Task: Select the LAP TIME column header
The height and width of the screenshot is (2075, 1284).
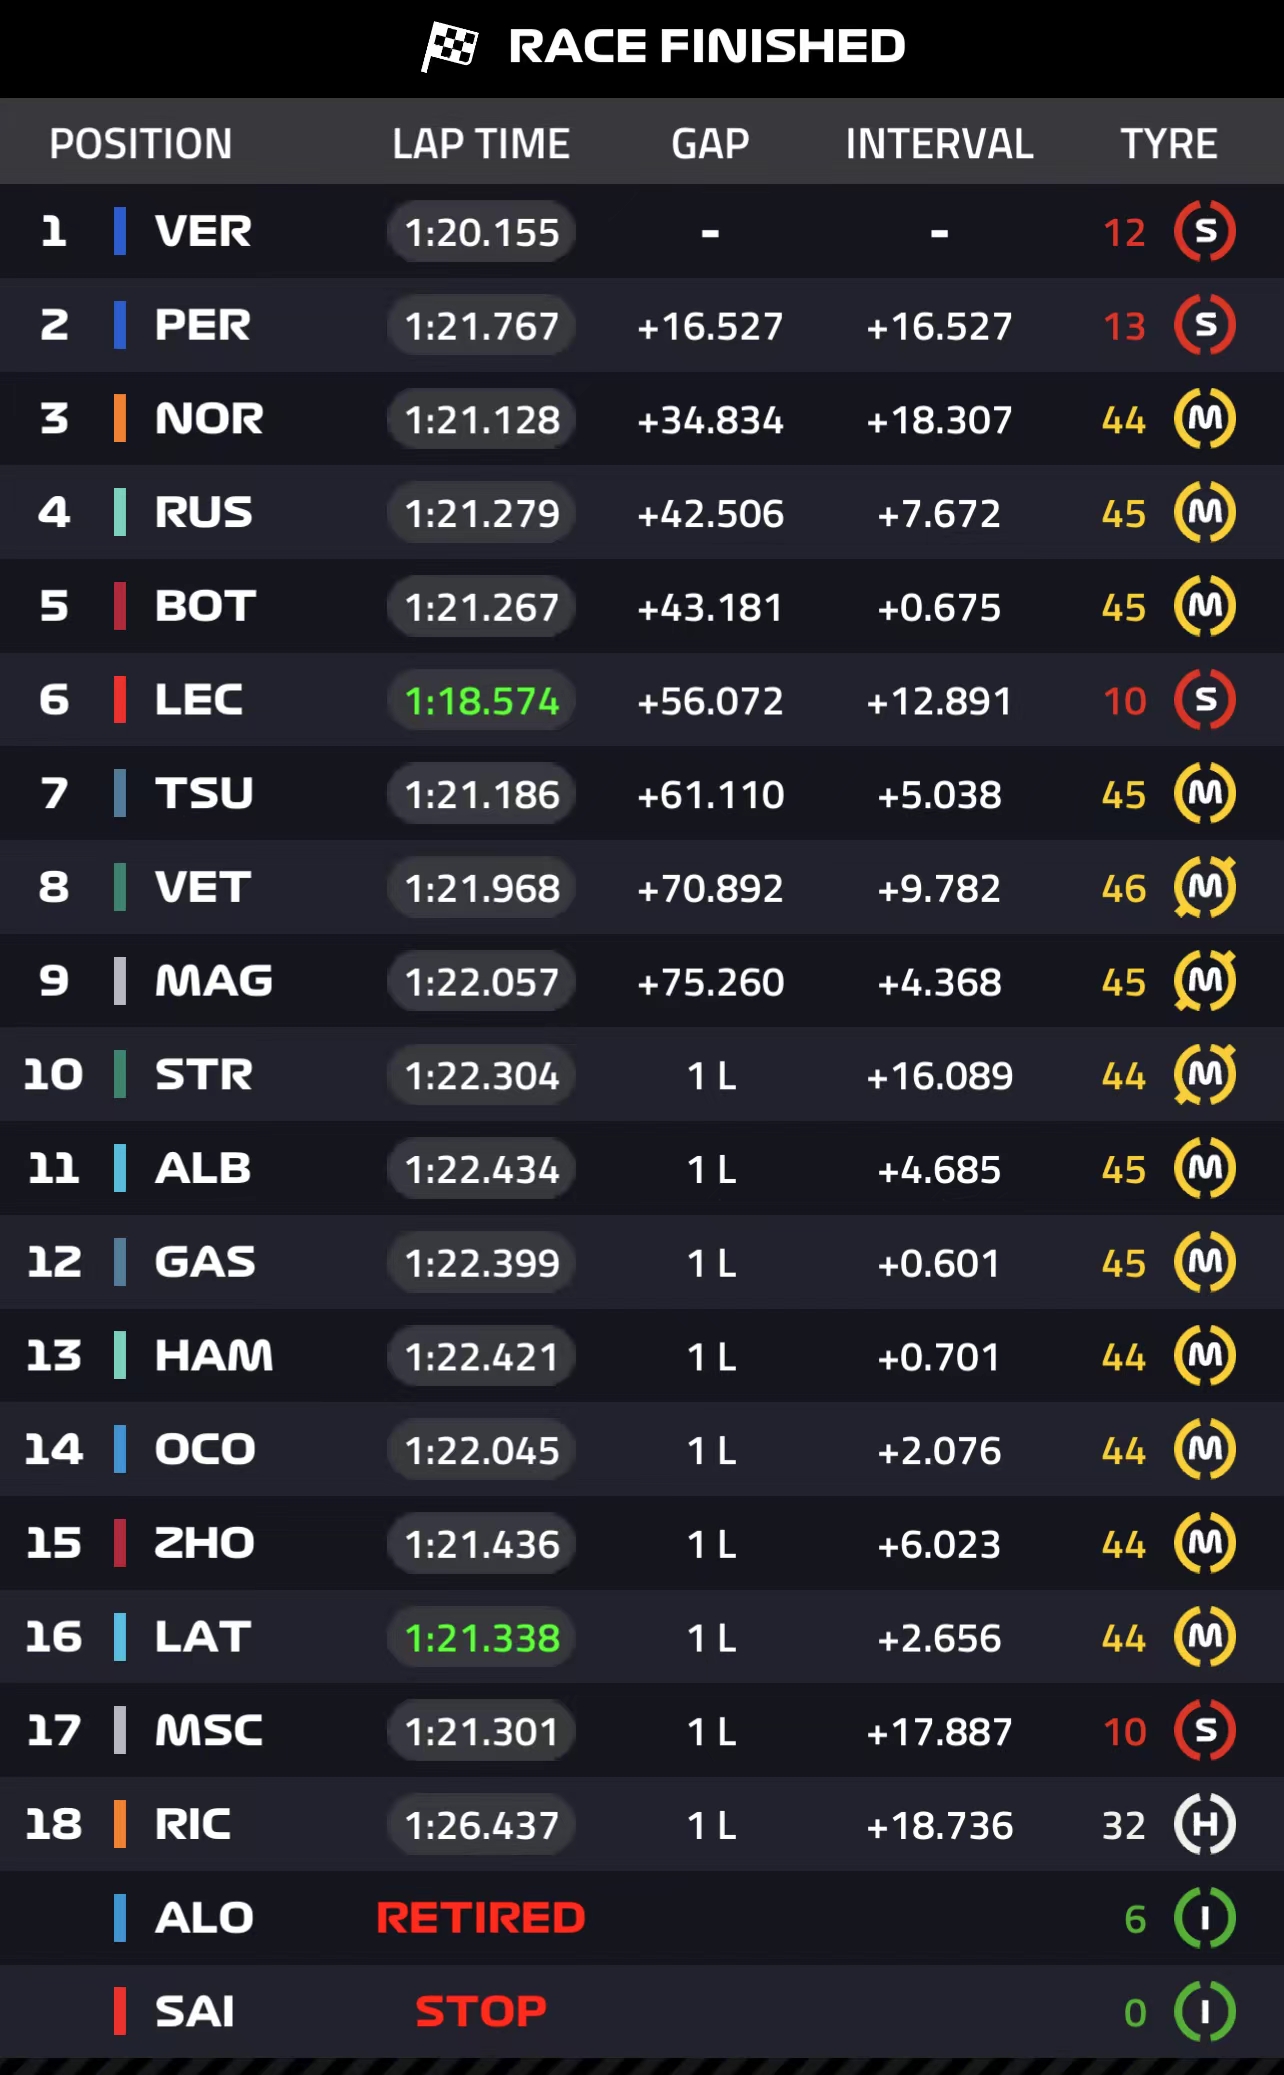Action: pos(481,144)
